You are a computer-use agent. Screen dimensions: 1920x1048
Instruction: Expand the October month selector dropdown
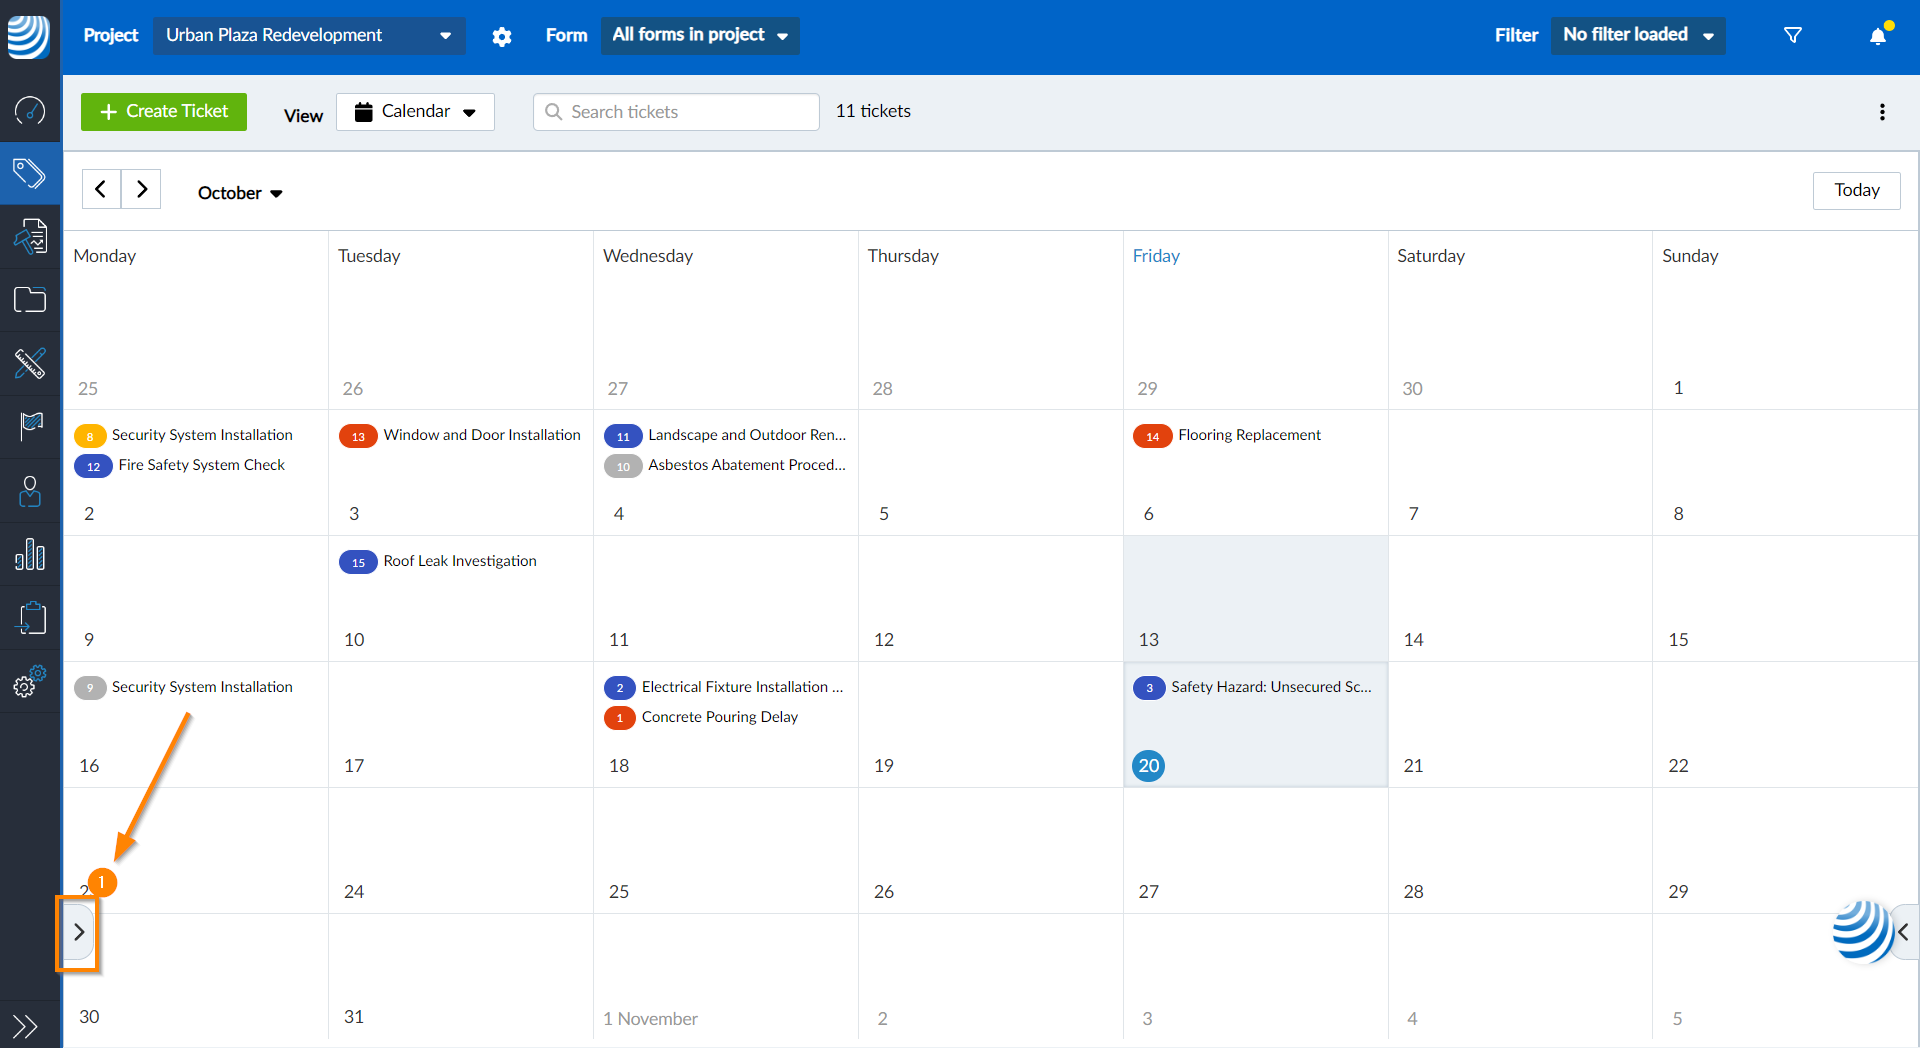point(239,192)
